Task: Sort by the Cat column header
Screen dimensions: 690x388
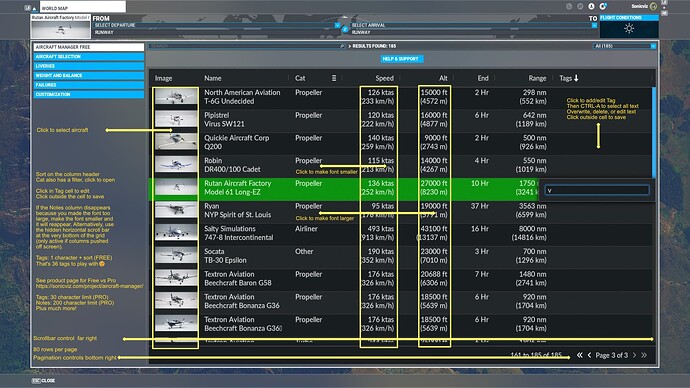Action: click(300, 78)
